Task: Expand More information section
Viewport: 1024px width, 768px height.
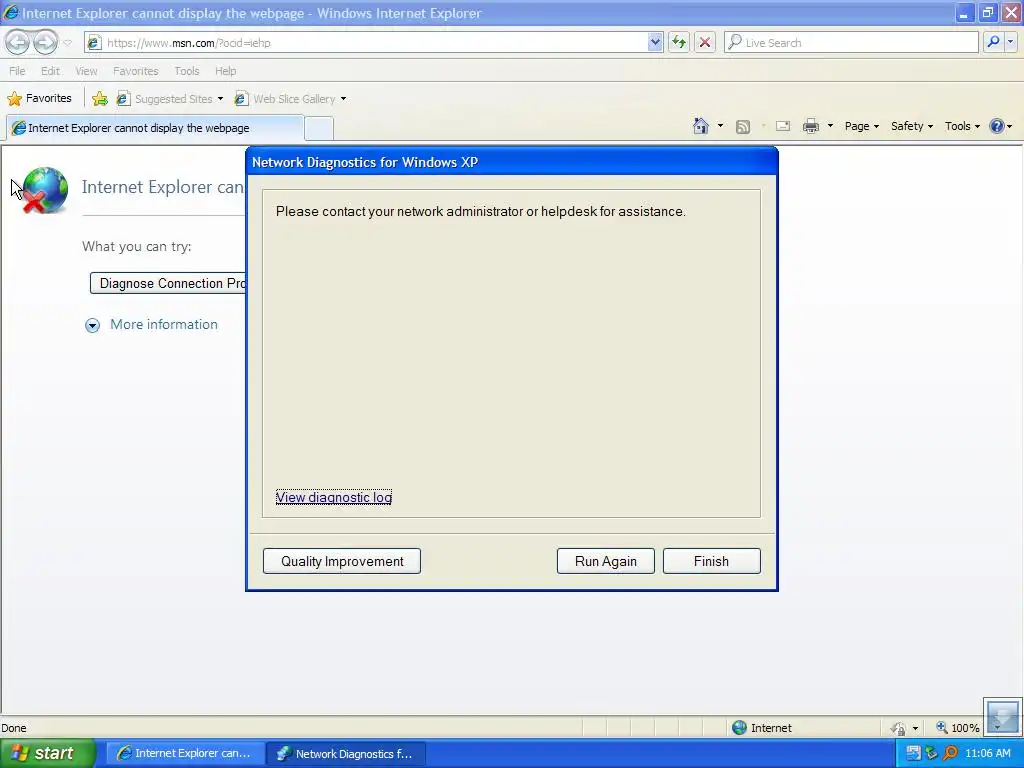Action: 152,325
